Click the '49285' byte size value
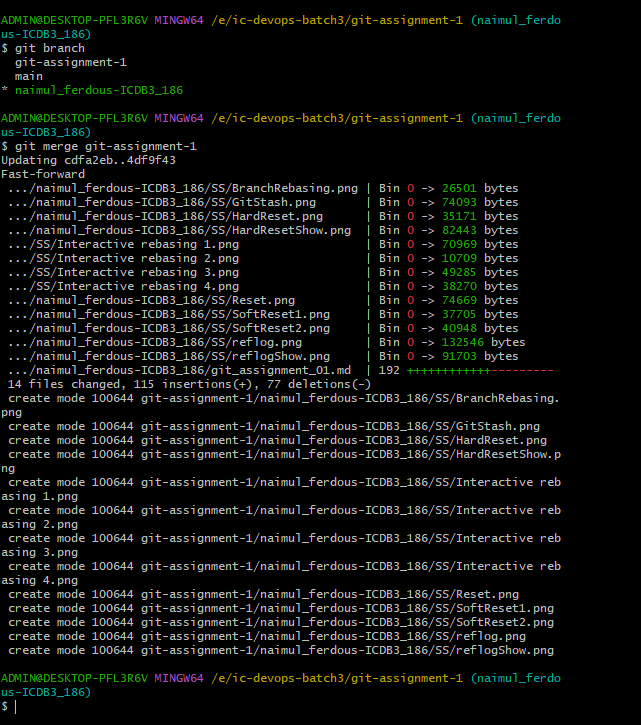641x725 pixels. (459, 272)
